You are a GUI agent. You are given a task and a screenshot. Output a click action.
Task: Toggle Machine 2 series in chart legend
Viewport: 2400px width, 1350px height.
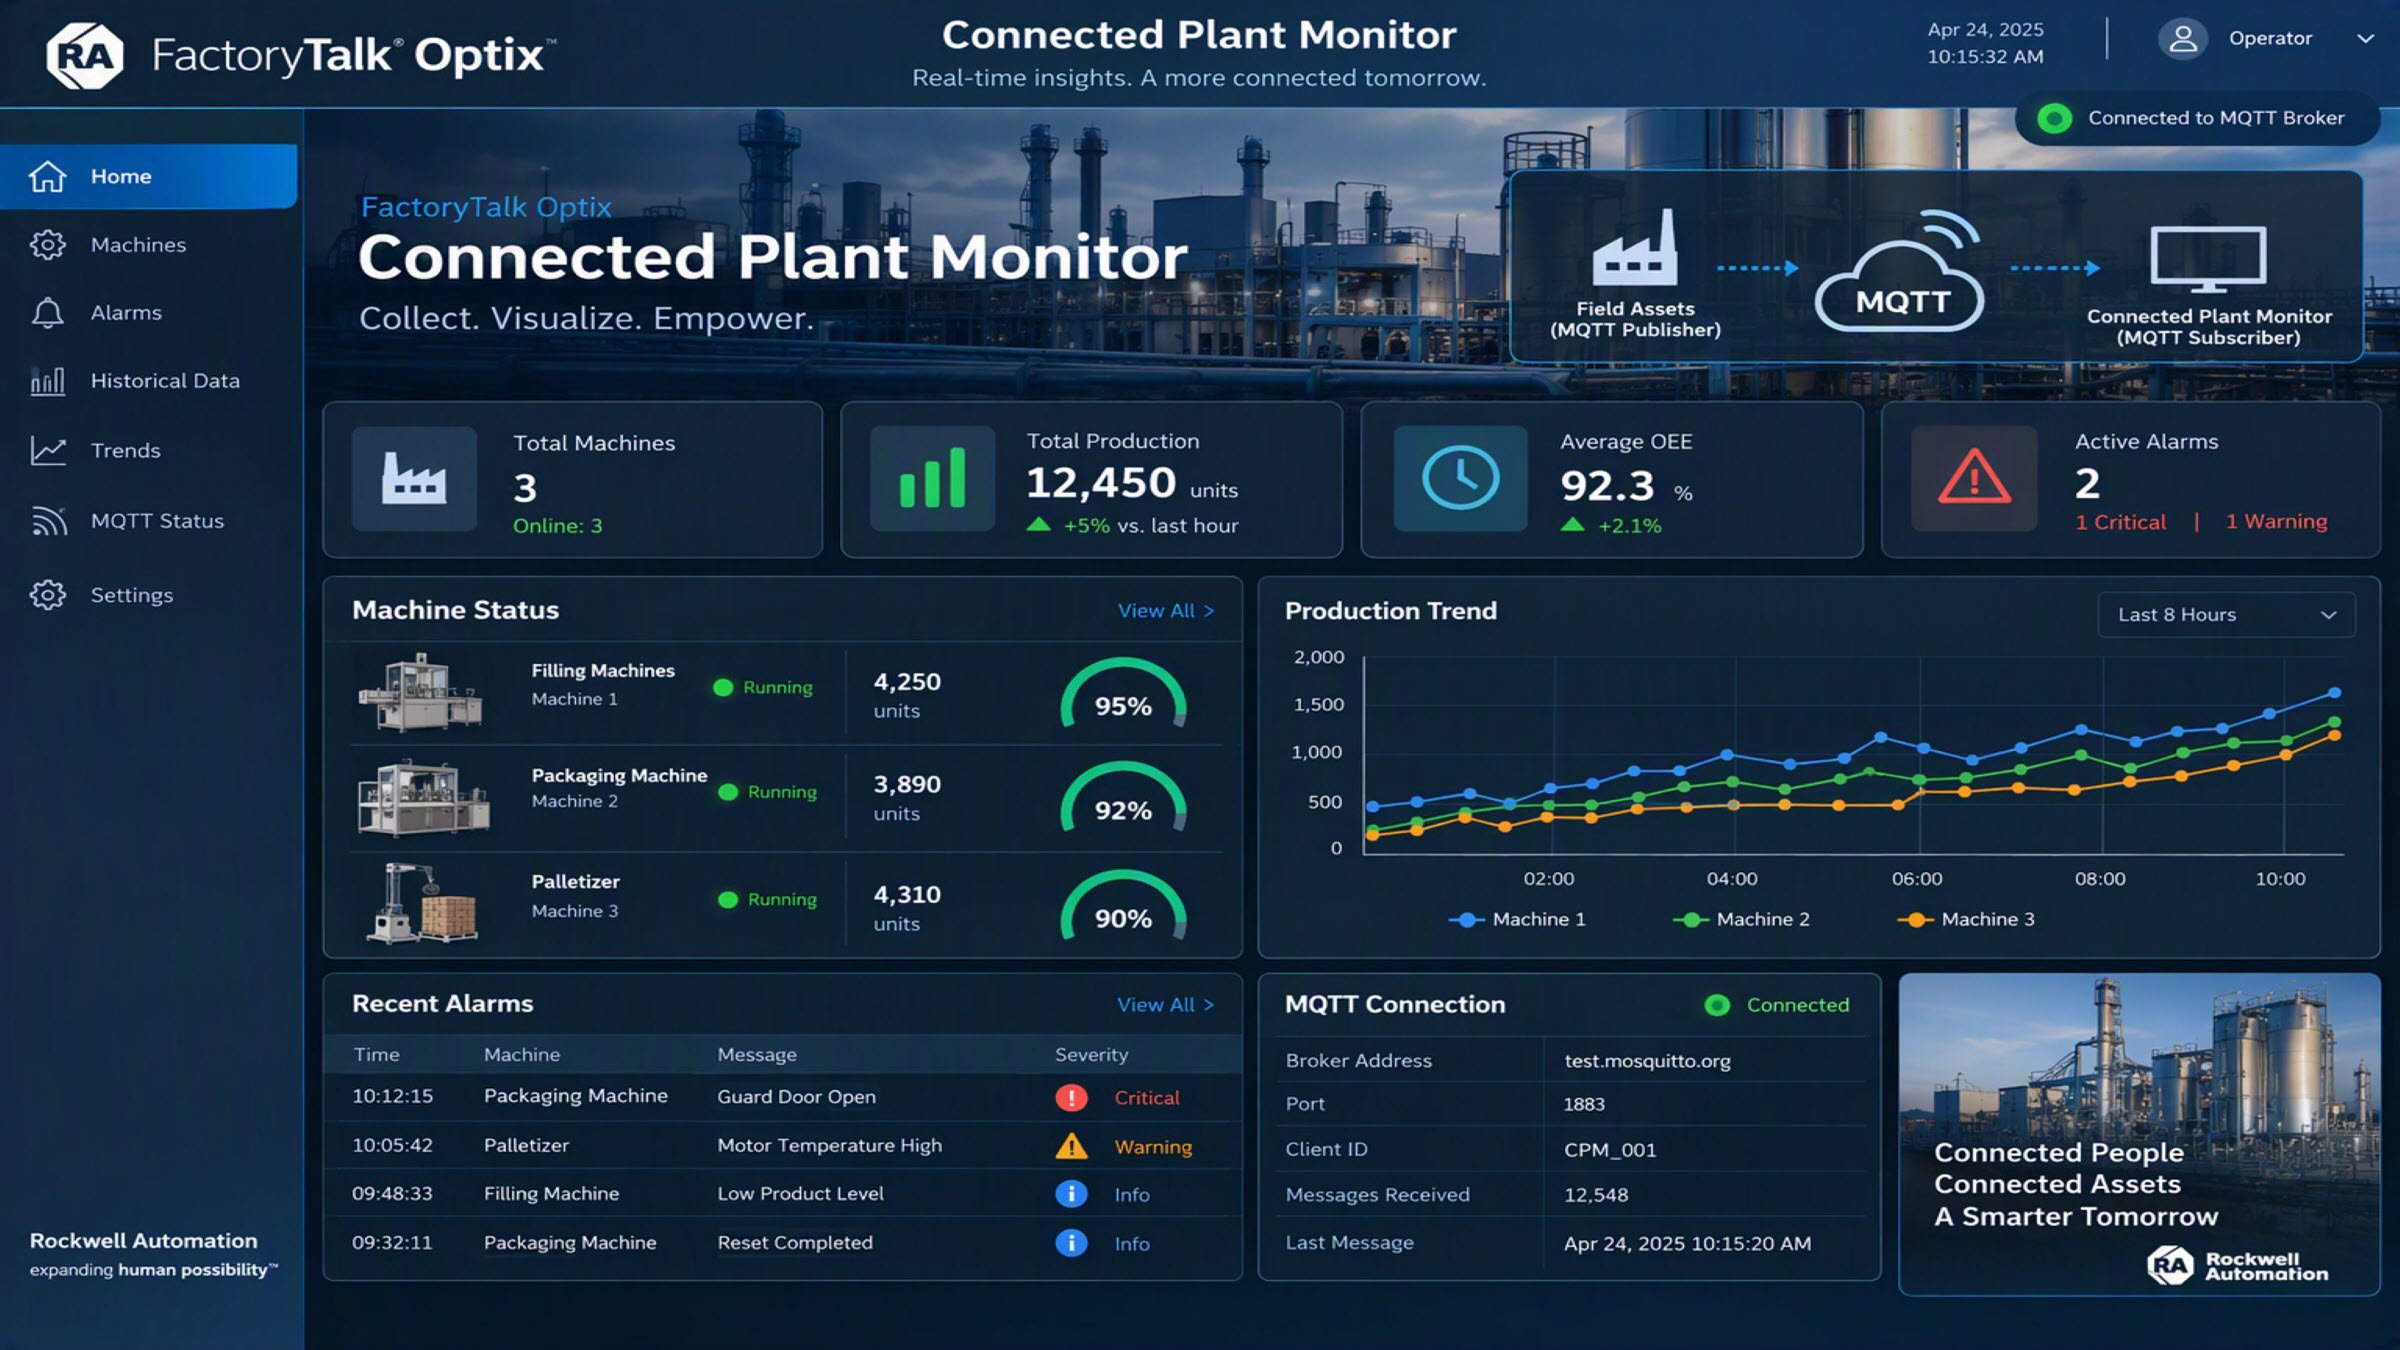(x=1741, y=920)
